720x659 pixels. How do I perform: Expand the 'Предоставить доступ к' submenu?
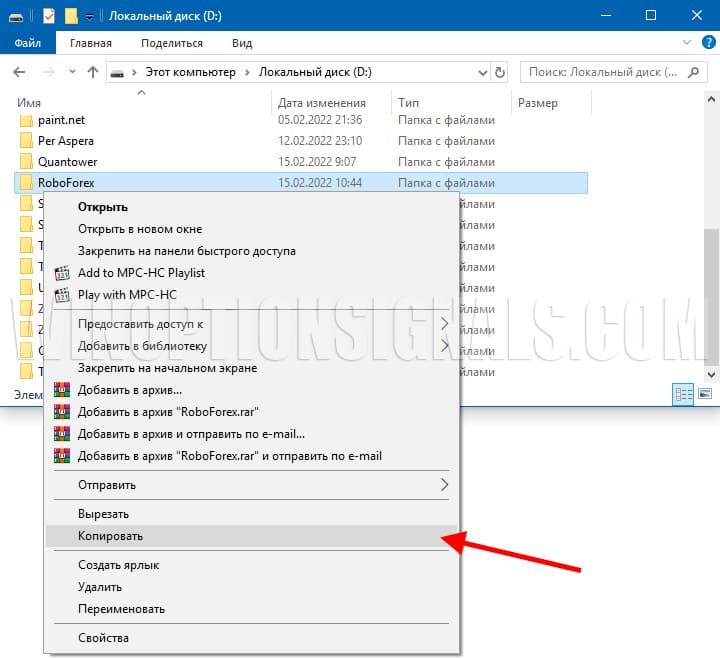click(x=445, y=324)
